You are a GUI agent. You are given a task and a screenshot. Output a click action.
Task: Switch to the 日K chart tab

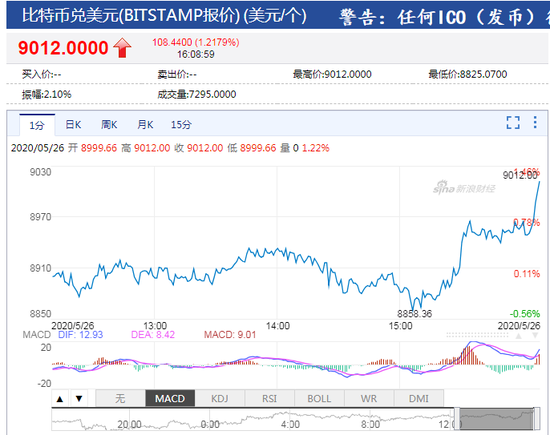tap(73, 125)
